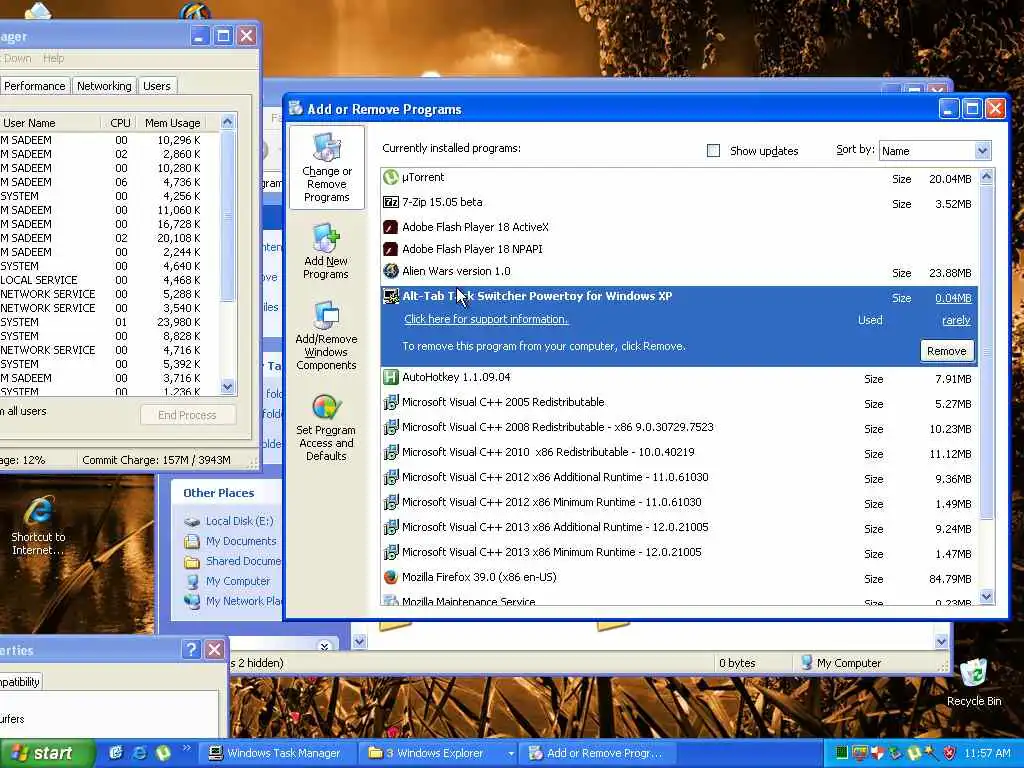Expand the Windows Explorer taskbar group arrow
1024x768 pixels.
click(x=511, y=754)
